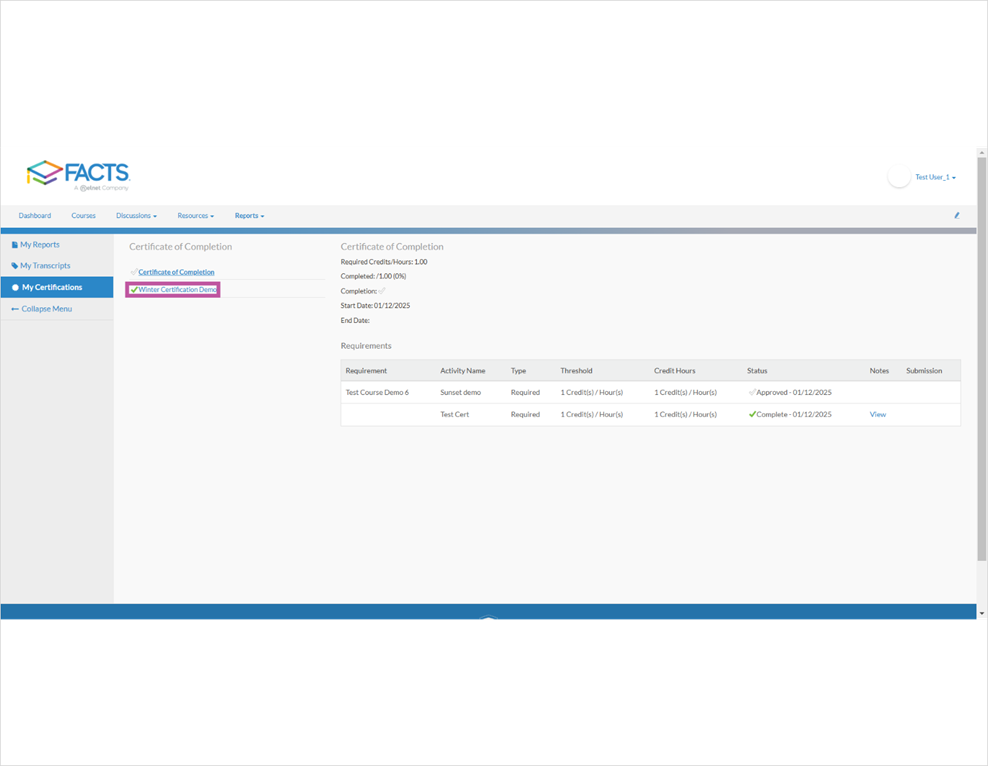Screen dimensions: 988x766
Task: Open the Dashboard menu item
Action: (35, 215)
